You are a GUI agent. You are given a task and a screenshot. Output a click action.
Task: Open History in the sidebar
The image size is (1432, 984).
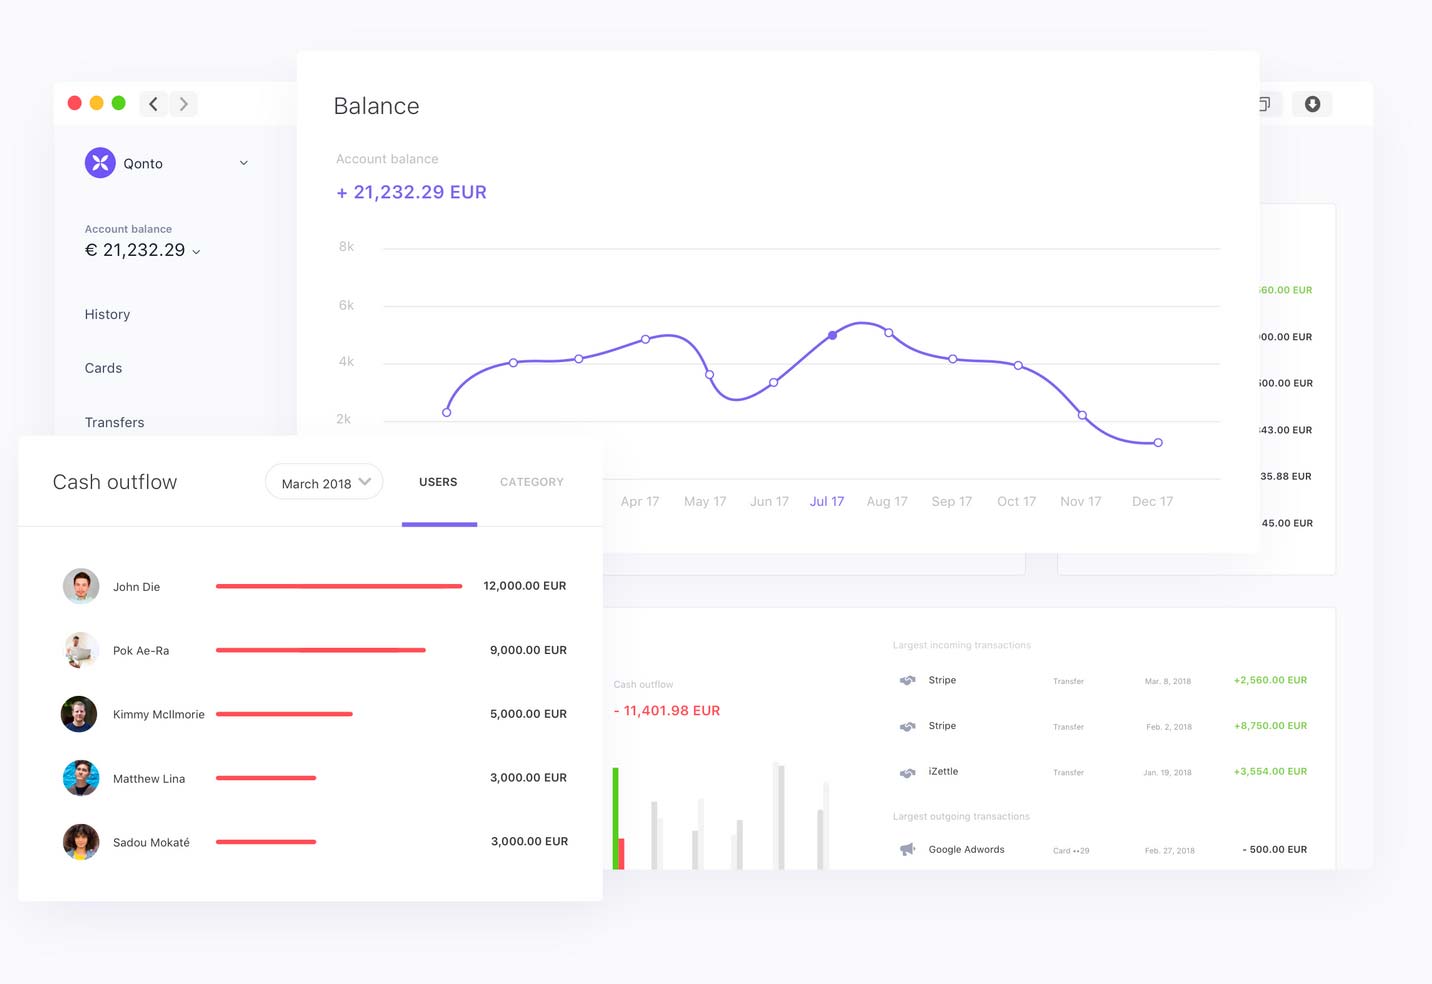pos(107,314)
